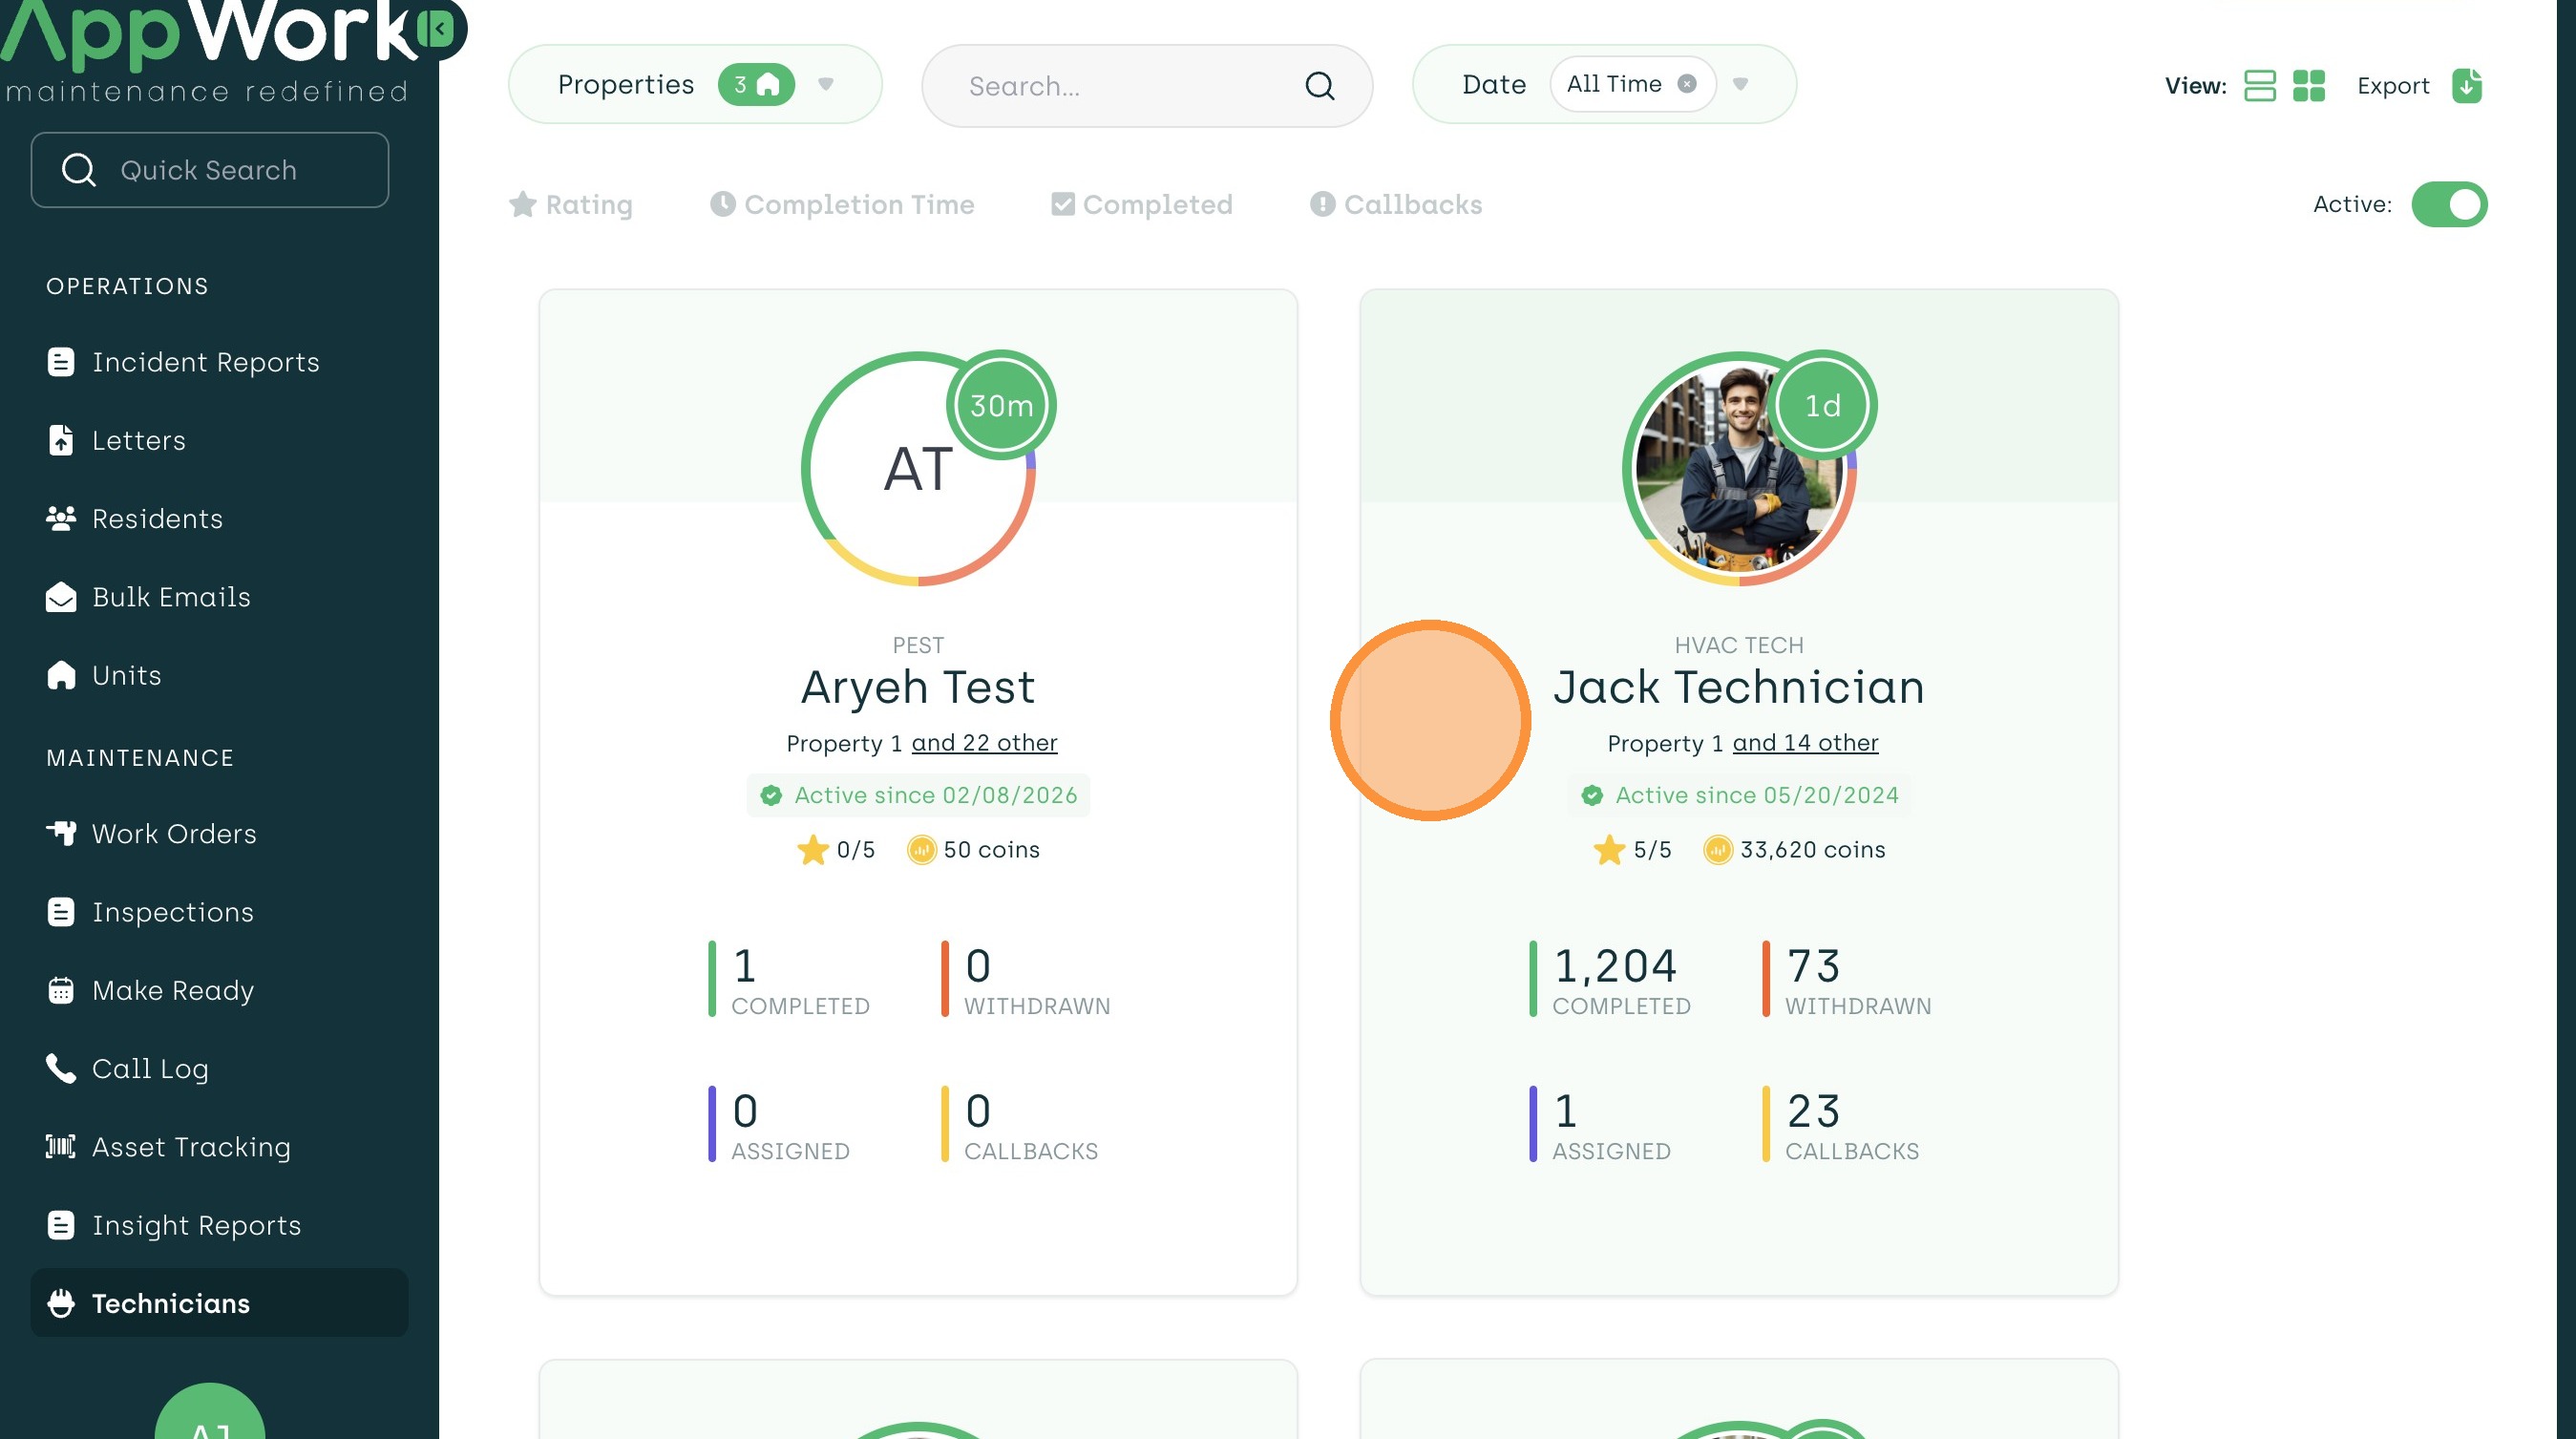
Task: Clear the All Time date chip
Action: click(x=1686, y=84)
